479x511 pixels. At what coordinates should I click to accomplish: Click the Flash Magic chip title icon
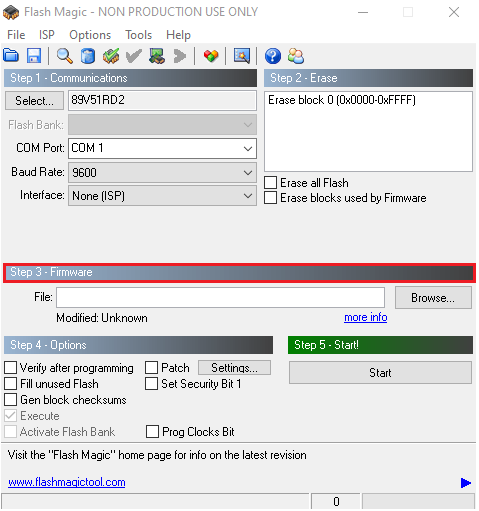tap(11, 12)
